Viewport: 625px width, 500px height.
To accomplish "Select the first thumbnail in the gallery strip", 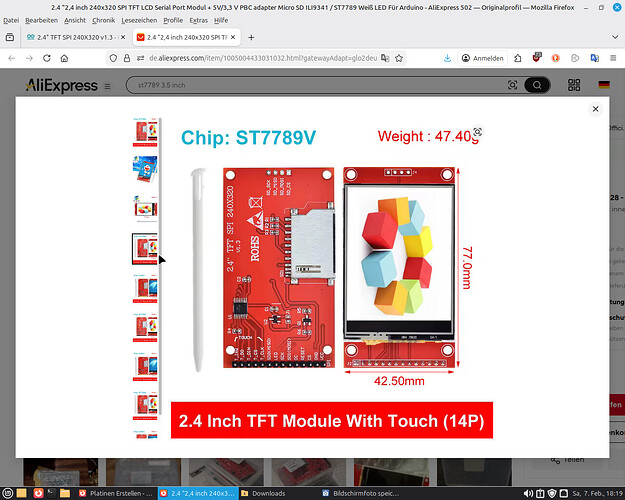I will (x=146, y=131).
